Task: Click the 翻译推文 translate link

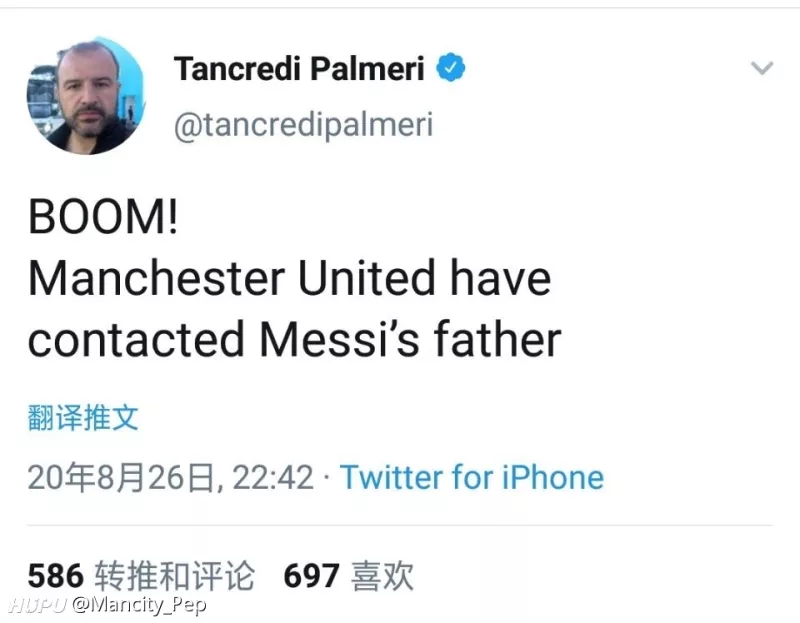Action: (81, 419)
